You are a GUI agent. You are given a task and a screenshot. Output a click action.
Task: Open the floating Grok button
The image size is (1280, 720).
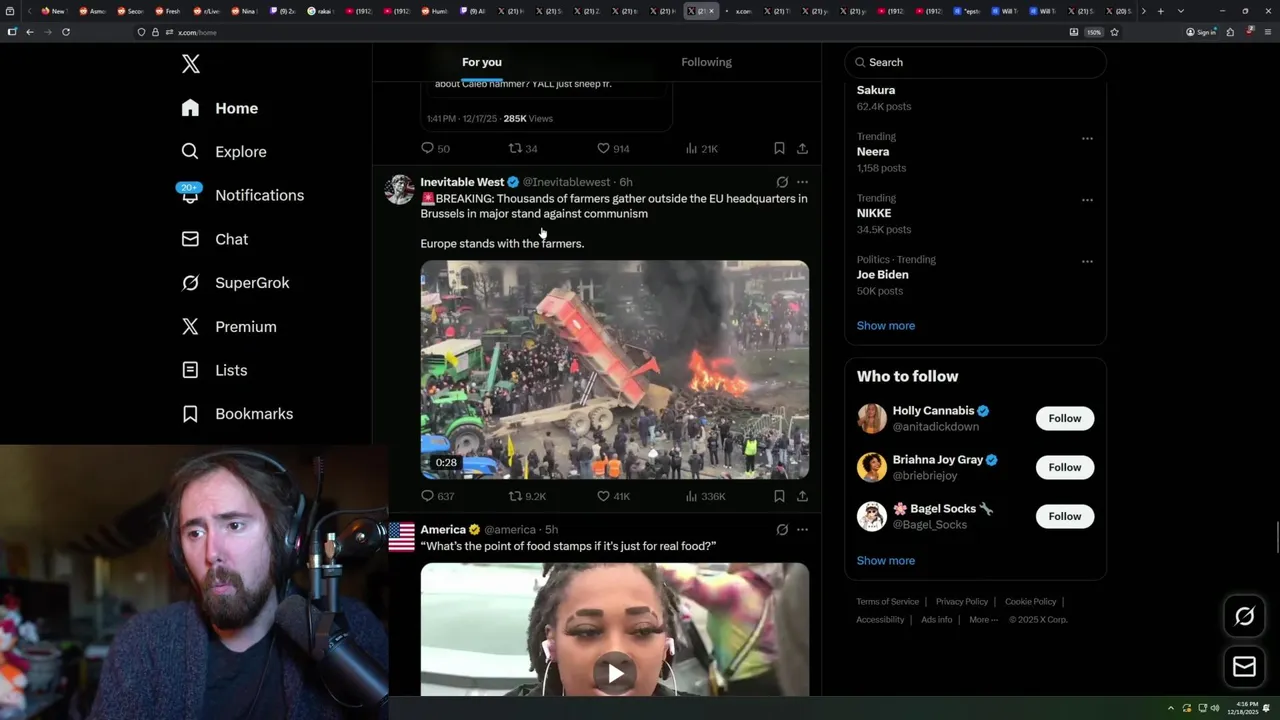tap(1244, 617)
